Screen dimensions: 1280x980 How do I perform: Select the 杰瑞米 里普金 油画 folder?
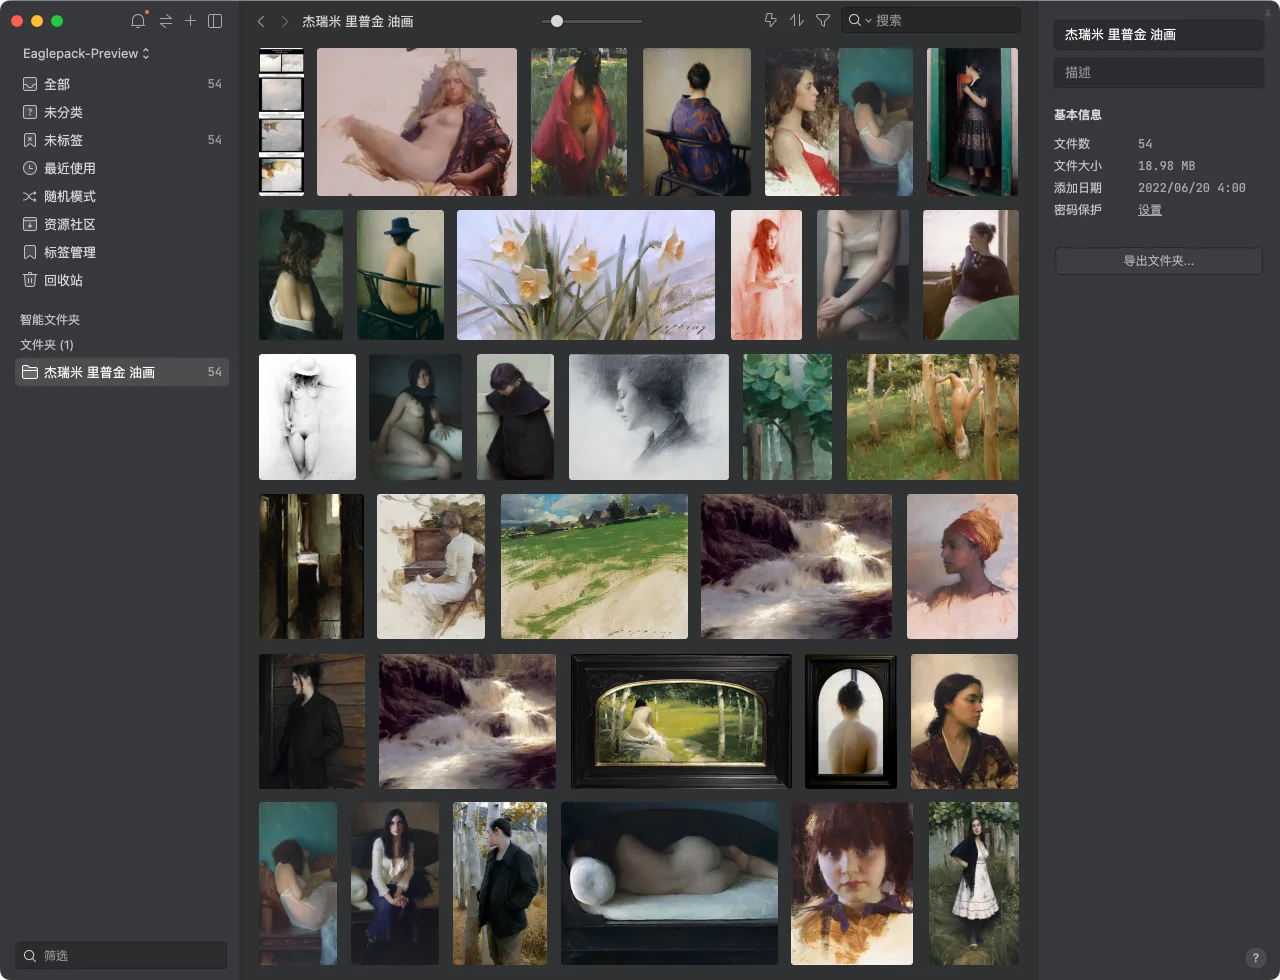click(x=122, y=372)
